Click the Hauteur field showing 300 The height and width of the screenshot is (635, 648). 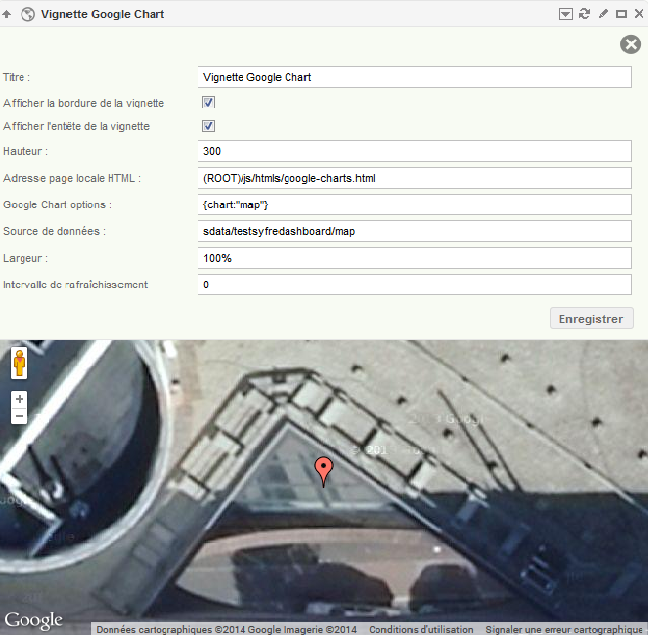click(x=415, y=151)
